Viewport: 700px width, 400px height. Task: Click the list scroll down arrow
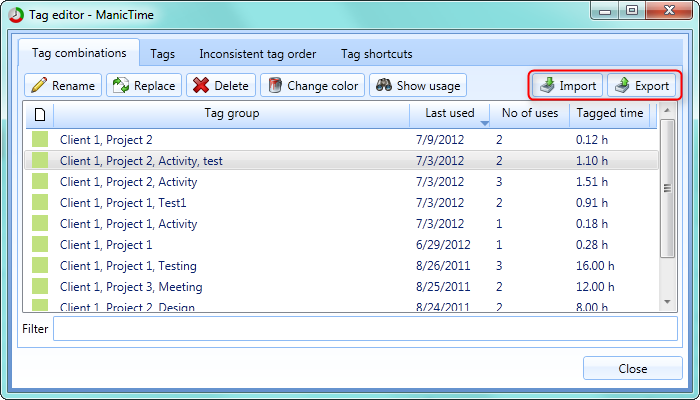(667, 302)
